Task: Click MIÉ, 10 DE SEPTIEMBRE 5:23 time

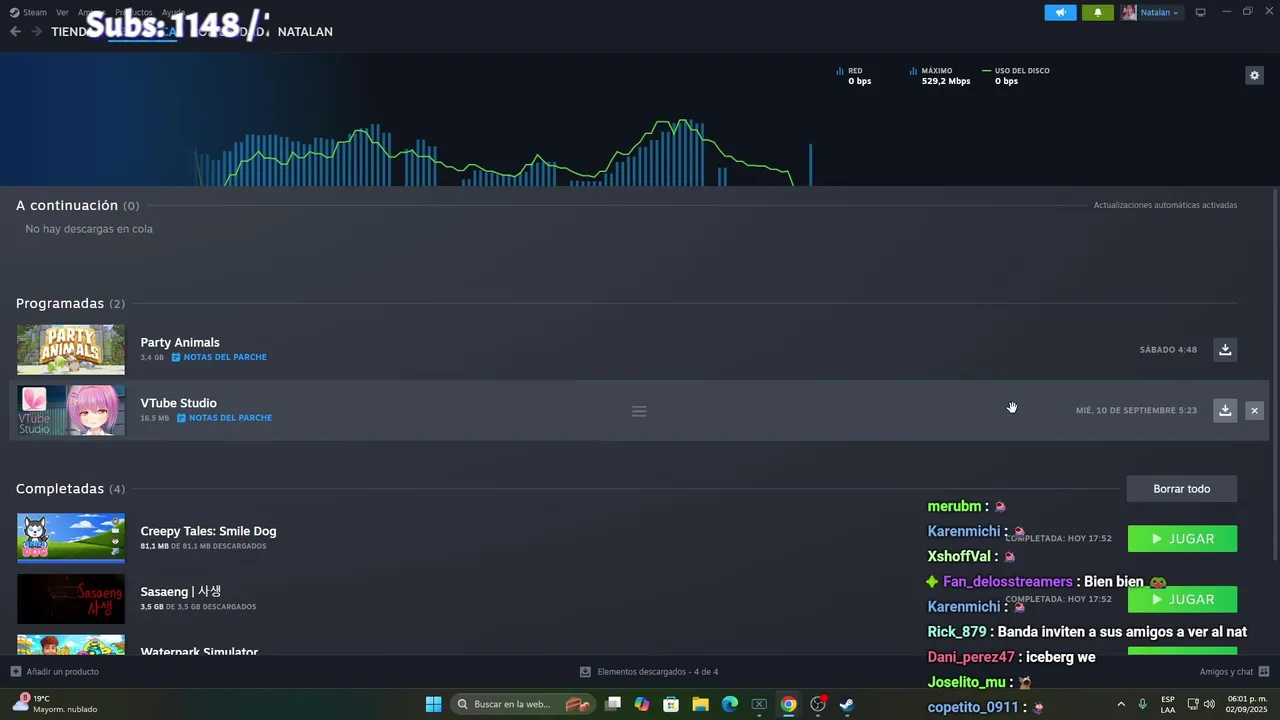Action: click(1136, 410)
